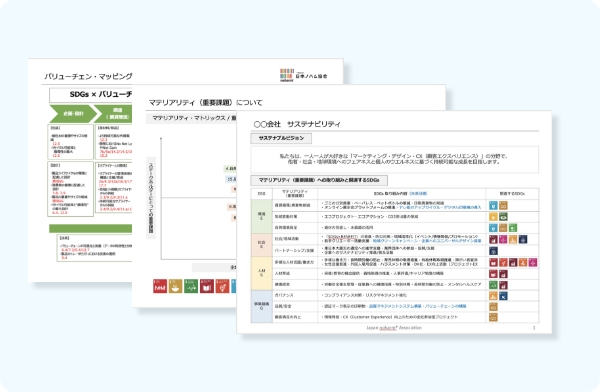The image size is (600, 392).
Task: Click the navy SDG icon in the 社会/地域活動 row
Action: 523,239
